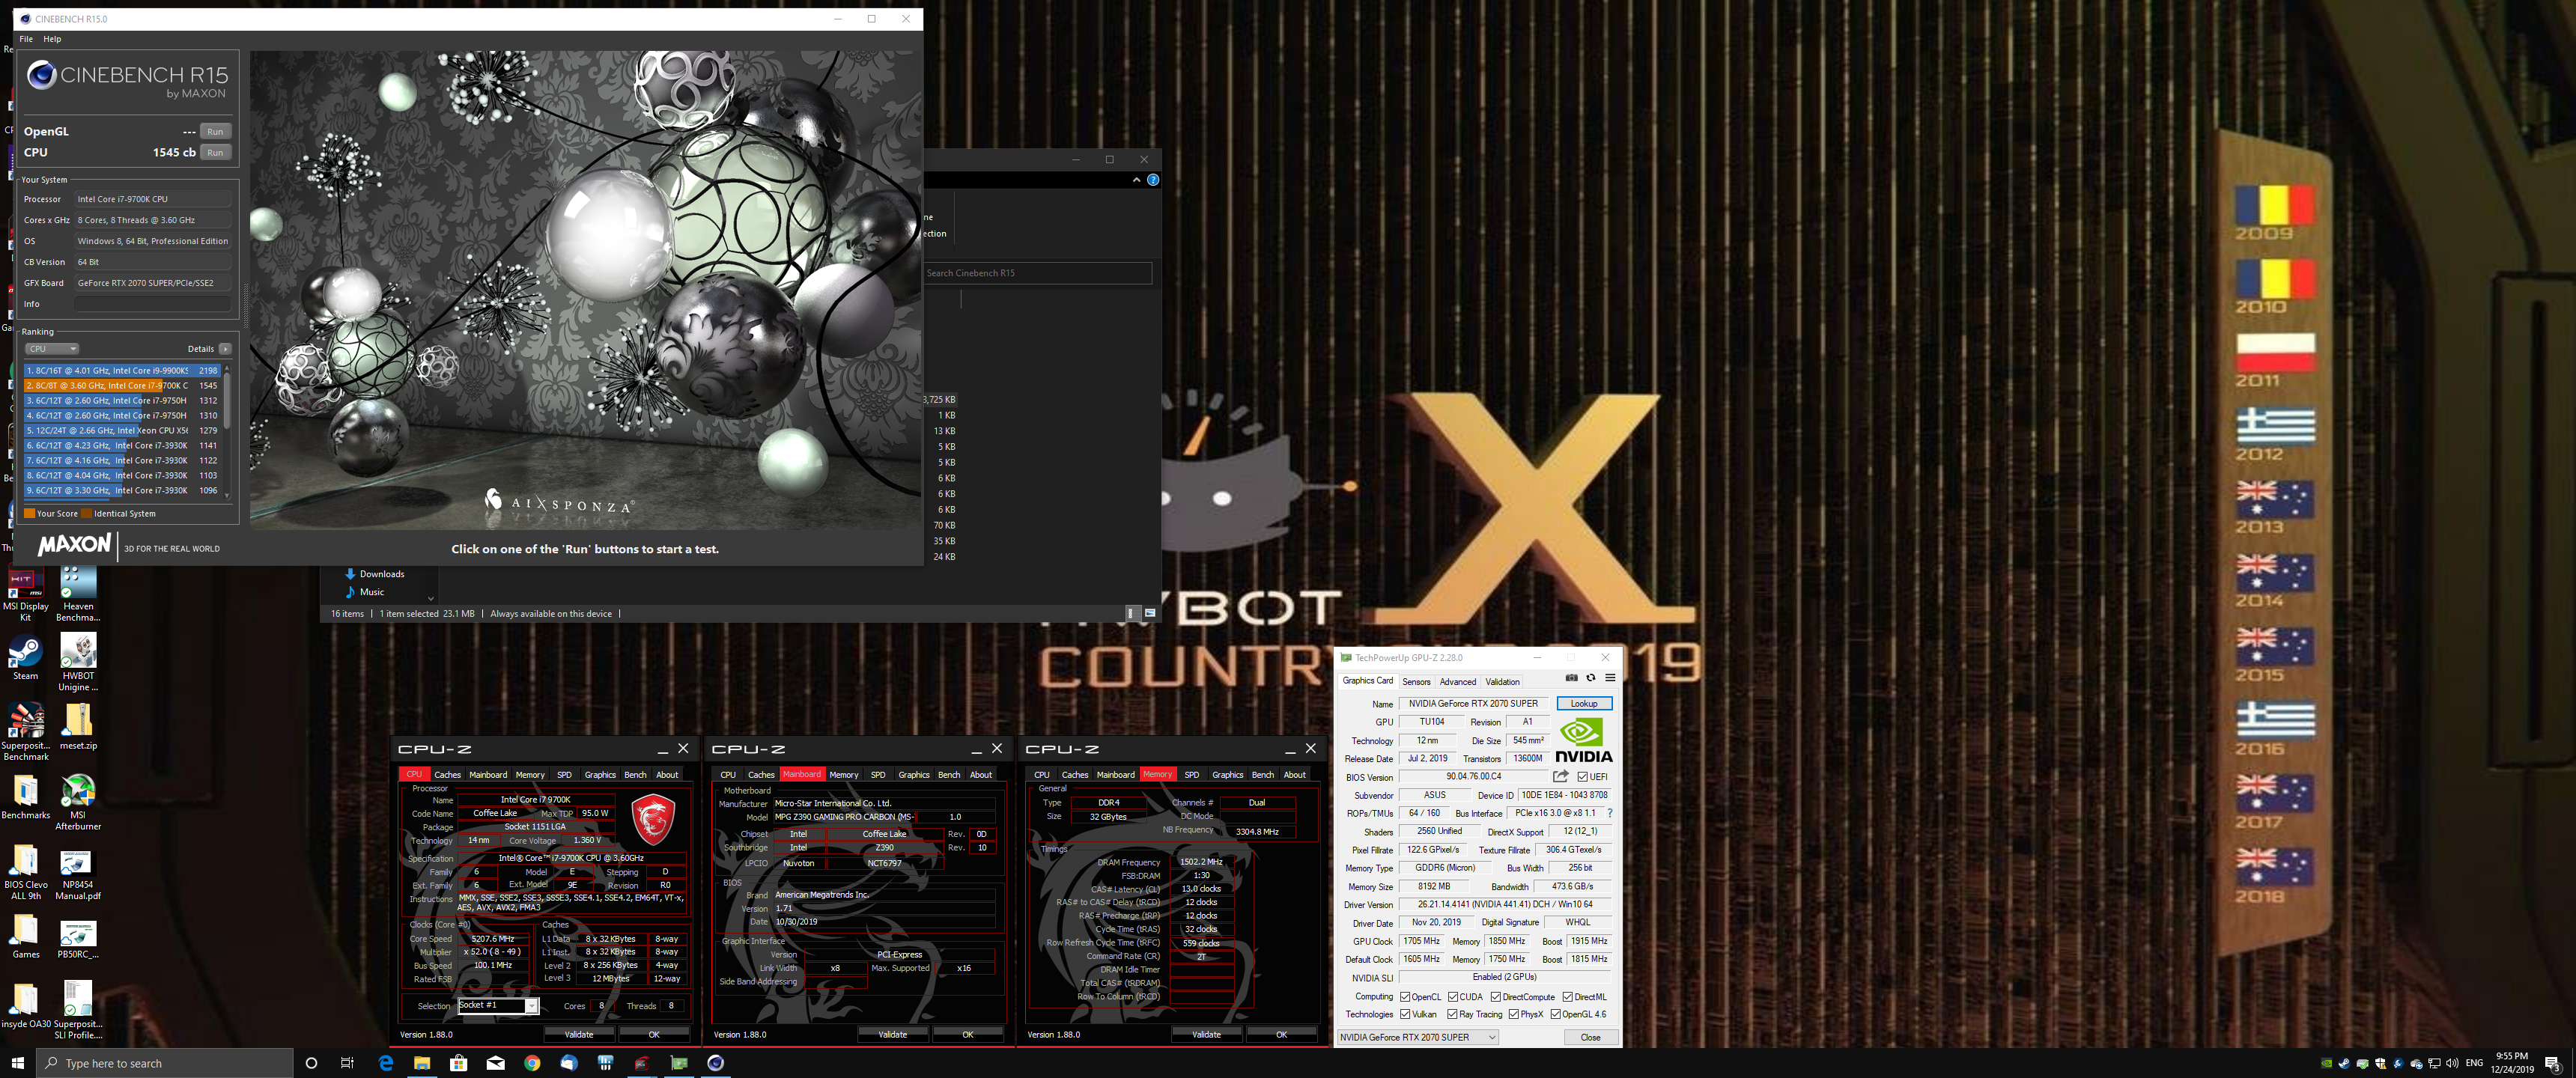Open the Steam desktop shortcut
The height and width of the screenshot is (1078, 2576).
click(x=25, y=658)
